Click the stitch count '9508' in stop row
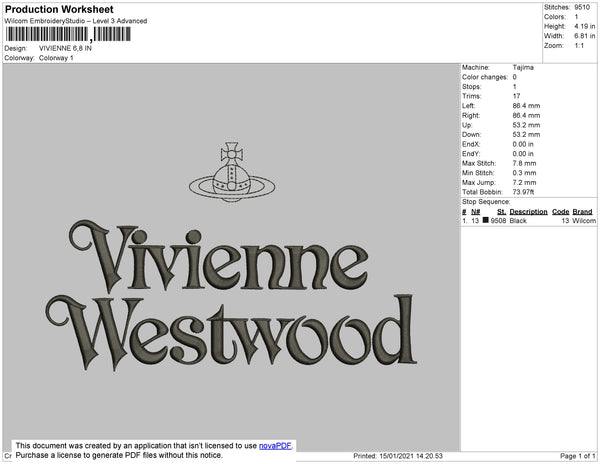 tap(498, 221)
